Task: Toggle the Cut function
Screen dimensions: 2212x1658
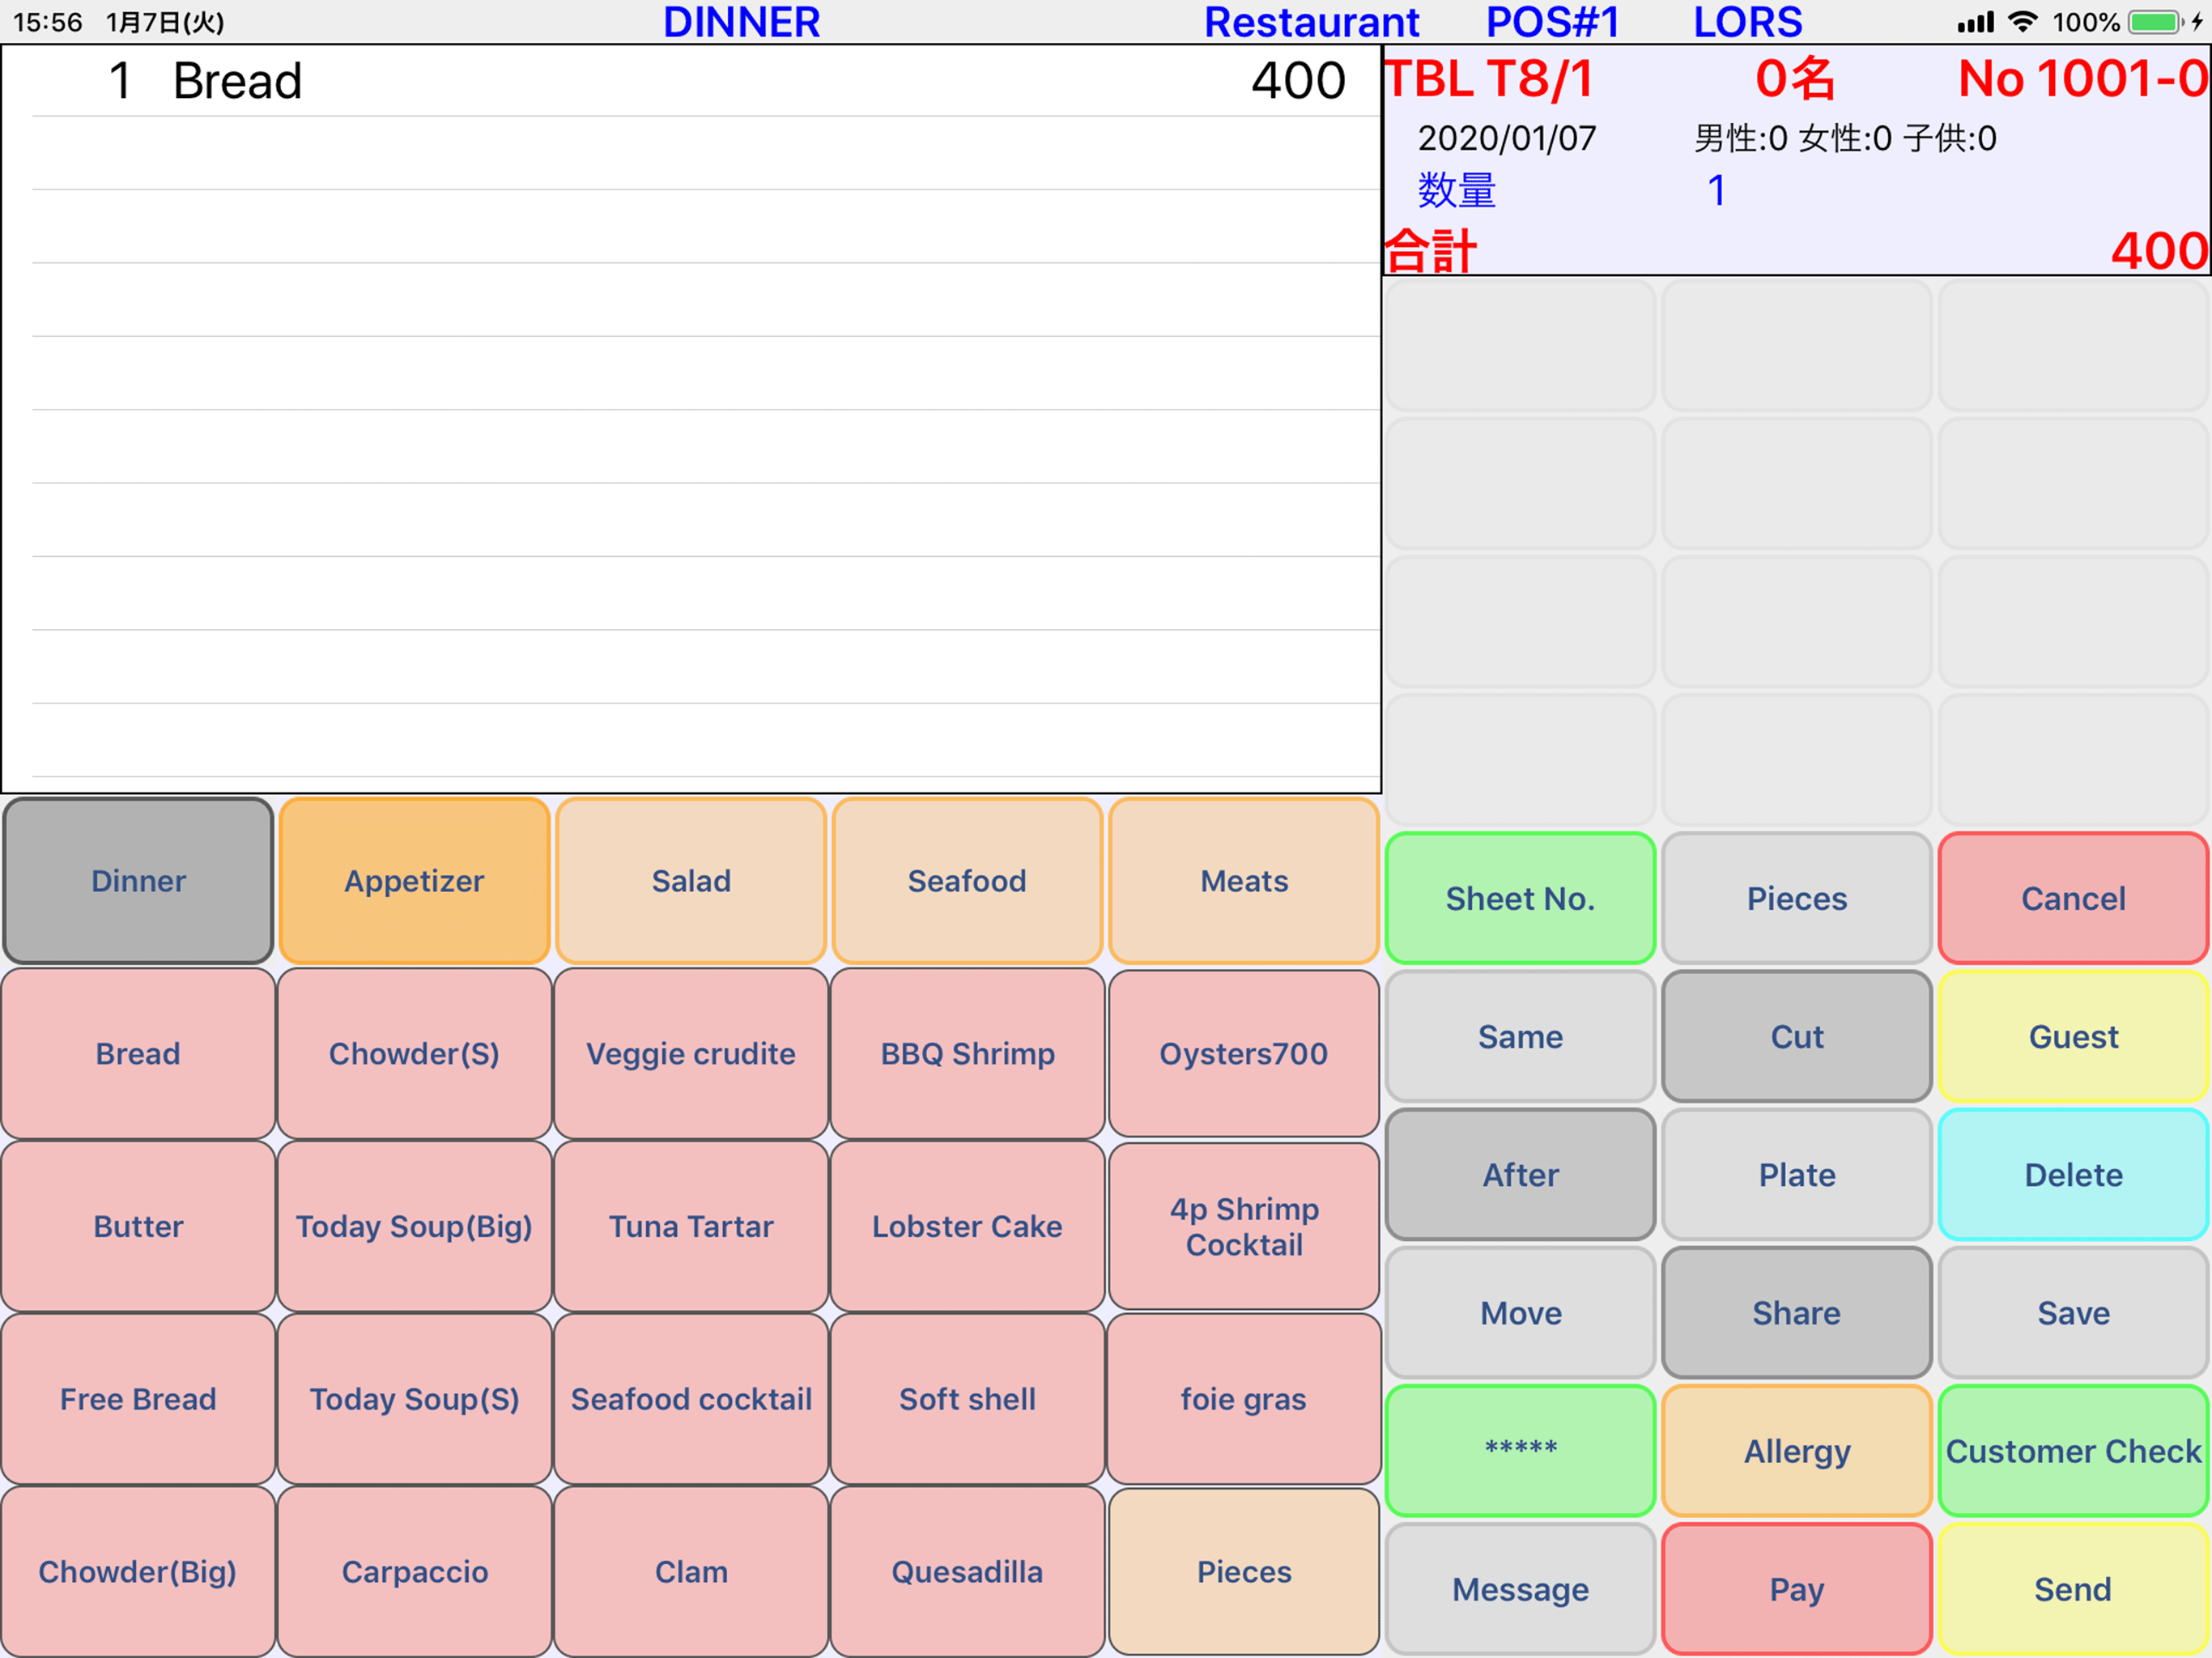Action: [1797, 1036]
